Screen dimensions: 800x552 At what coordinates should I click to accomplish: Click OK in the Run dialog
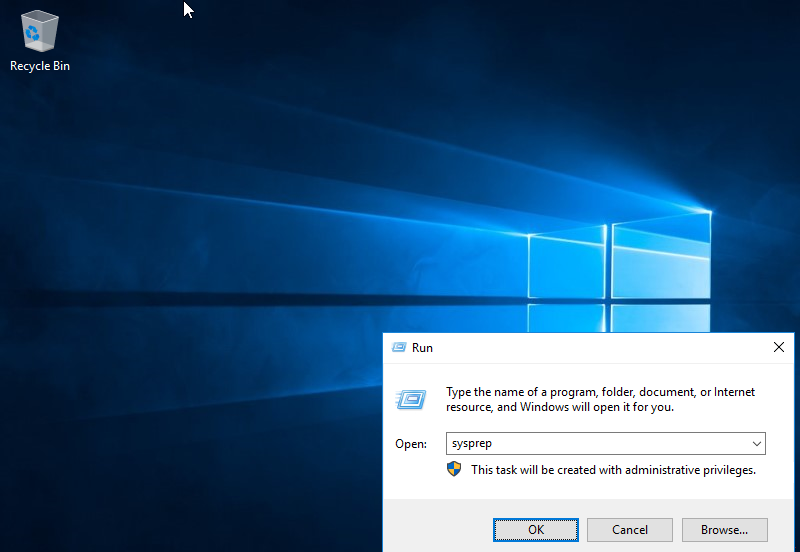pos(536,530)
